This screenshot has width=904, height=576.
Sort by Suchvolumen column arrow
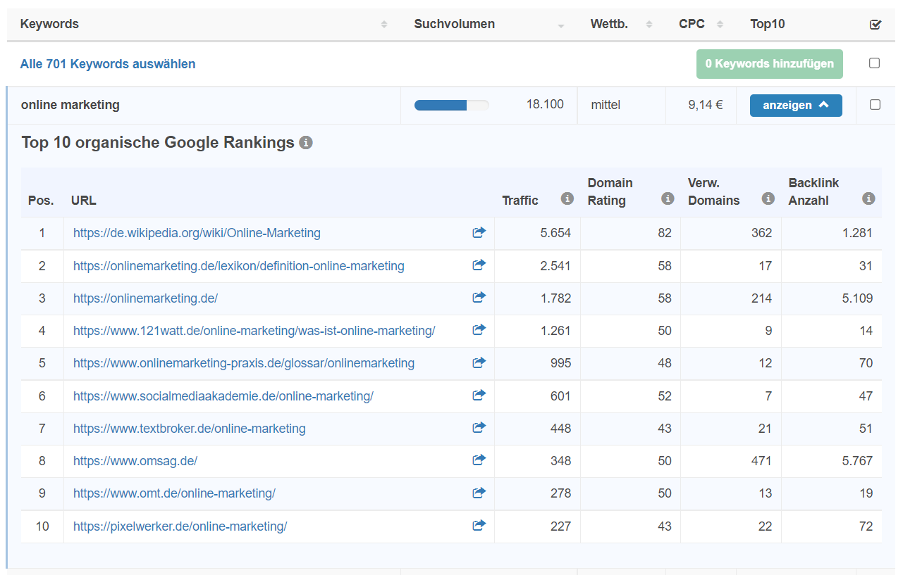click(560, 24)
